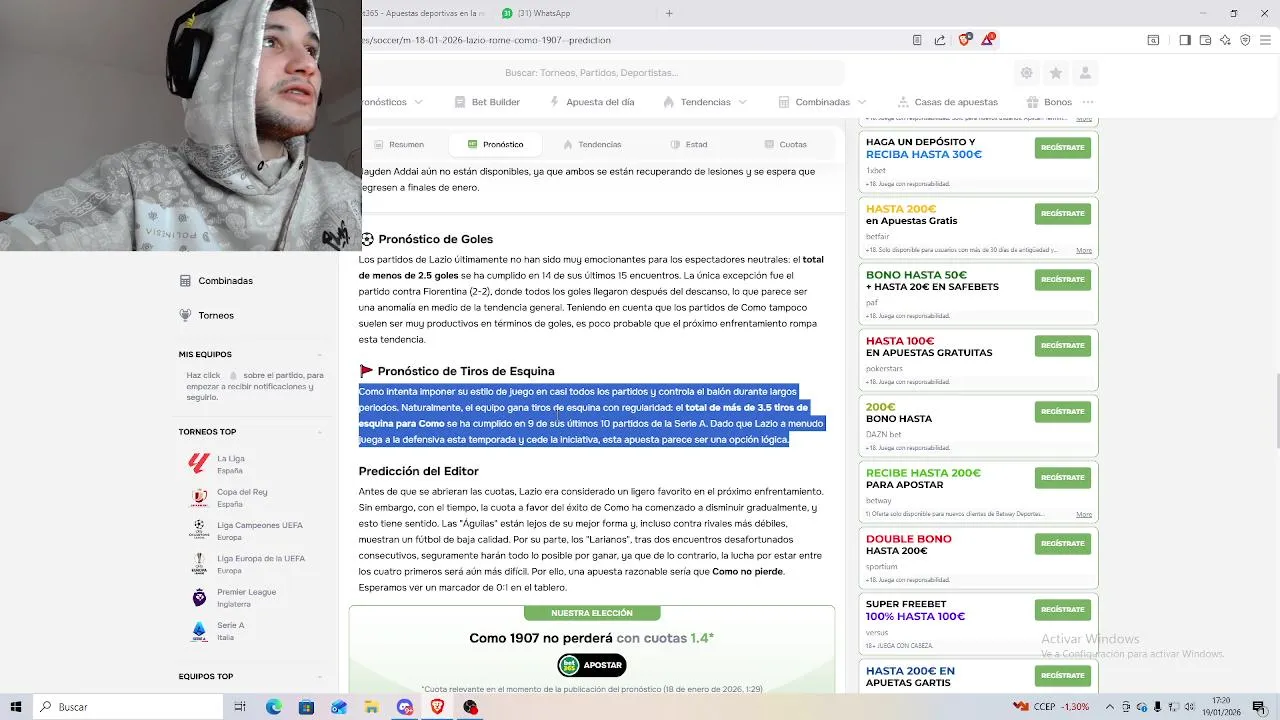Click the share page icon in address bar
Image resolution: width=1280 pixels, height=720 pixels.
[940, 40]
